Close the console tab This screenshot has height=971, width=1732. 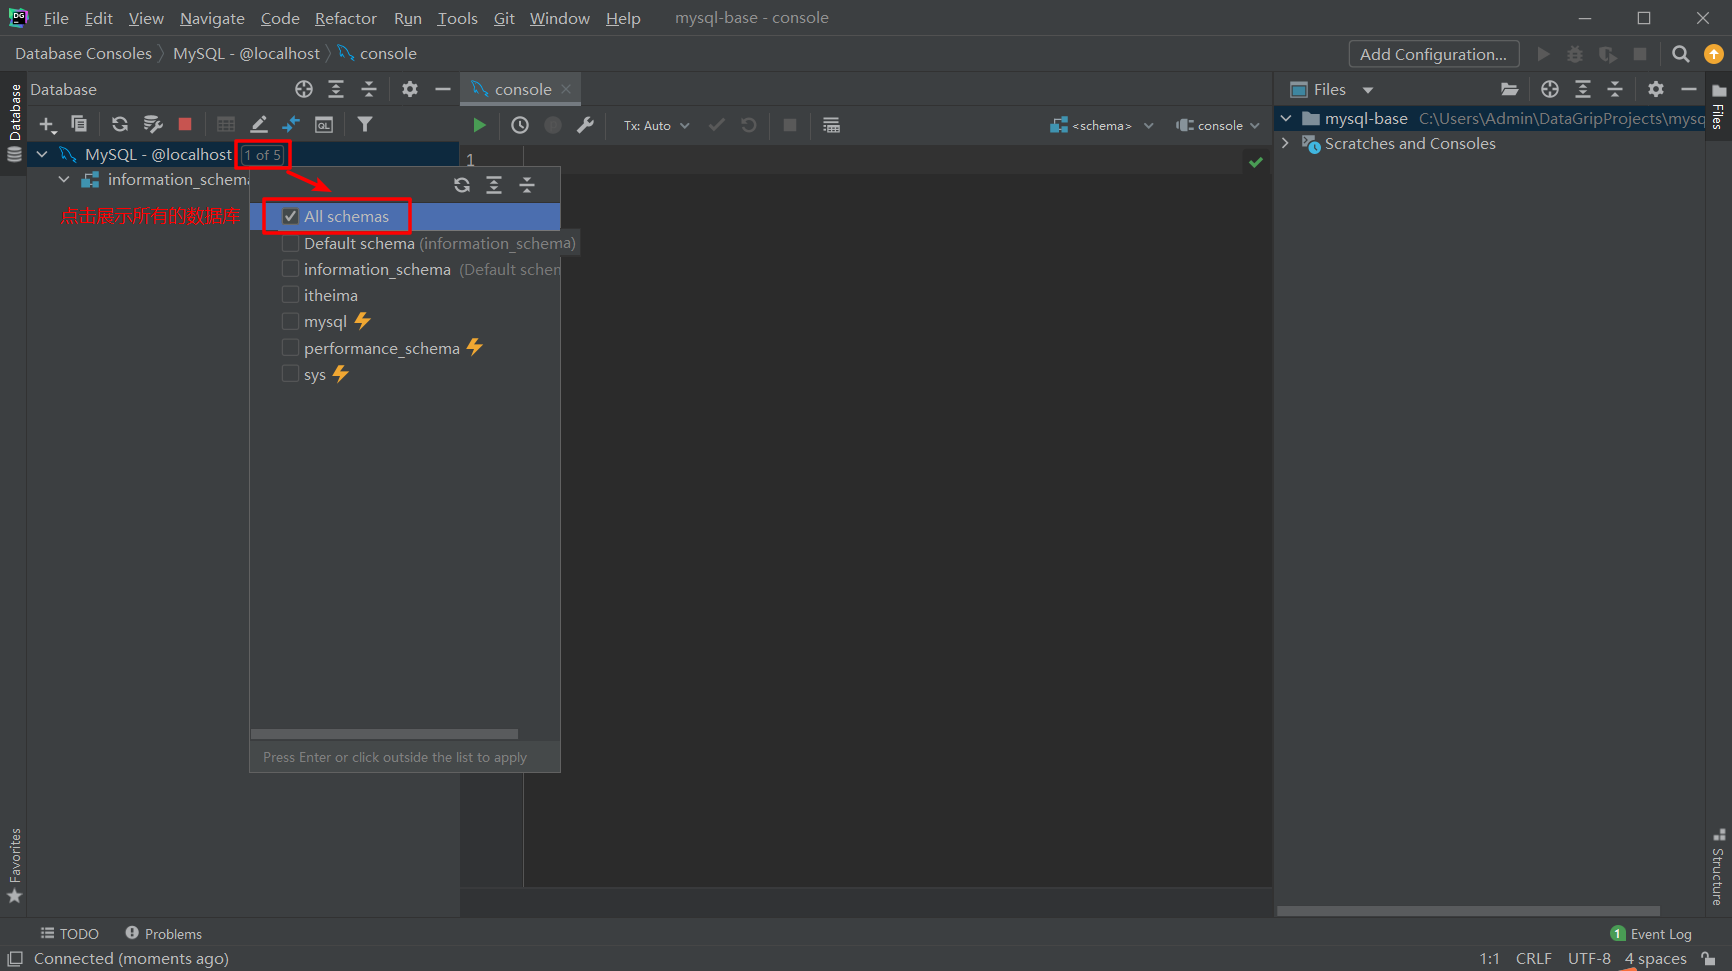tap(566, 89)
